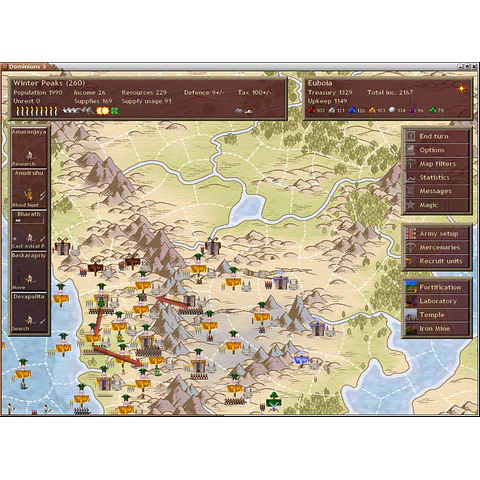This screenshot has height=480, width=480.
Task: Click the white astral pearl icon
Action: coord(392,110)
